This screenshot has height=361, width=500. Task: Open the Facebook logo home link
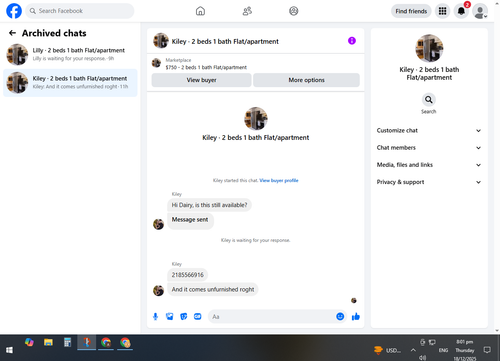pos(14,11)
